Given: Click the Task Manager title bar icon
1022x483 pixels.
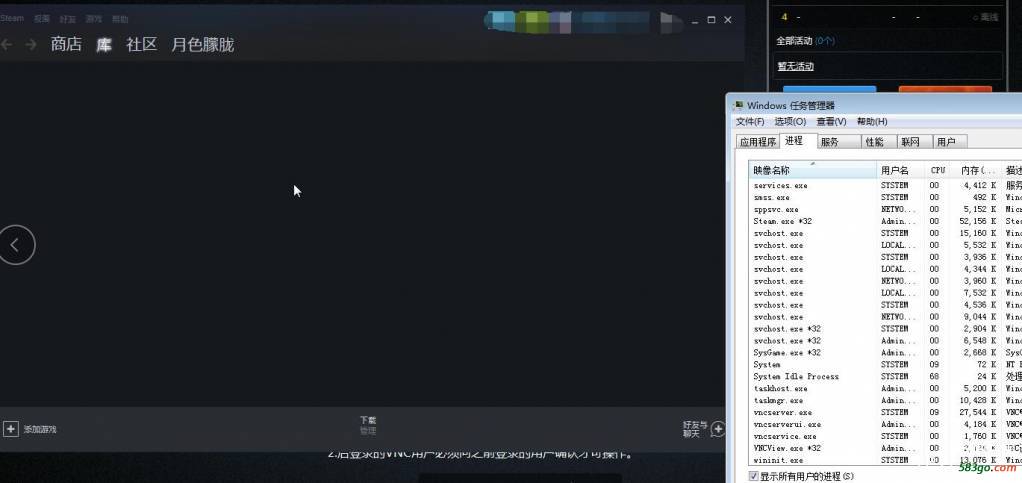Looking at the screenshot, I should click(738, 106).
